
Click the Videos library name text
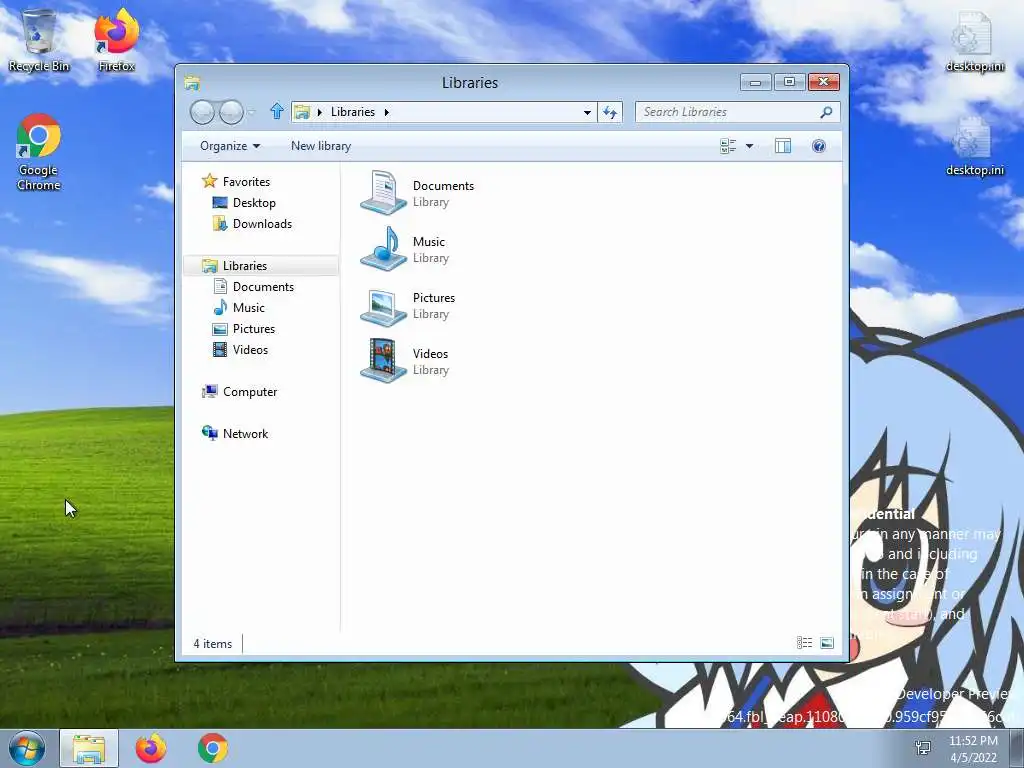click(430, 353)
